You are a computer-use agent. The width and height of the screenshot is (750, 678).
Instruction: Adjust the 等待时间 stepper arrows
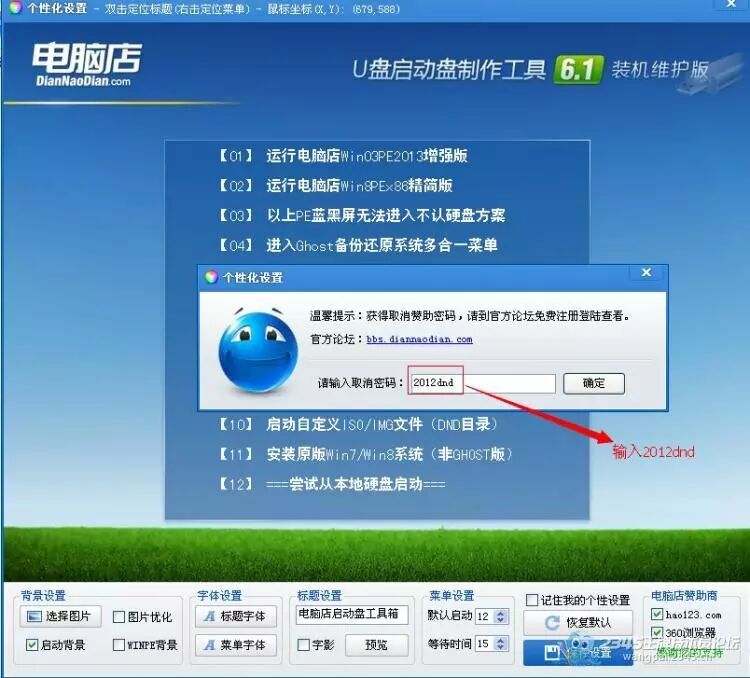(x=500, y=644)
